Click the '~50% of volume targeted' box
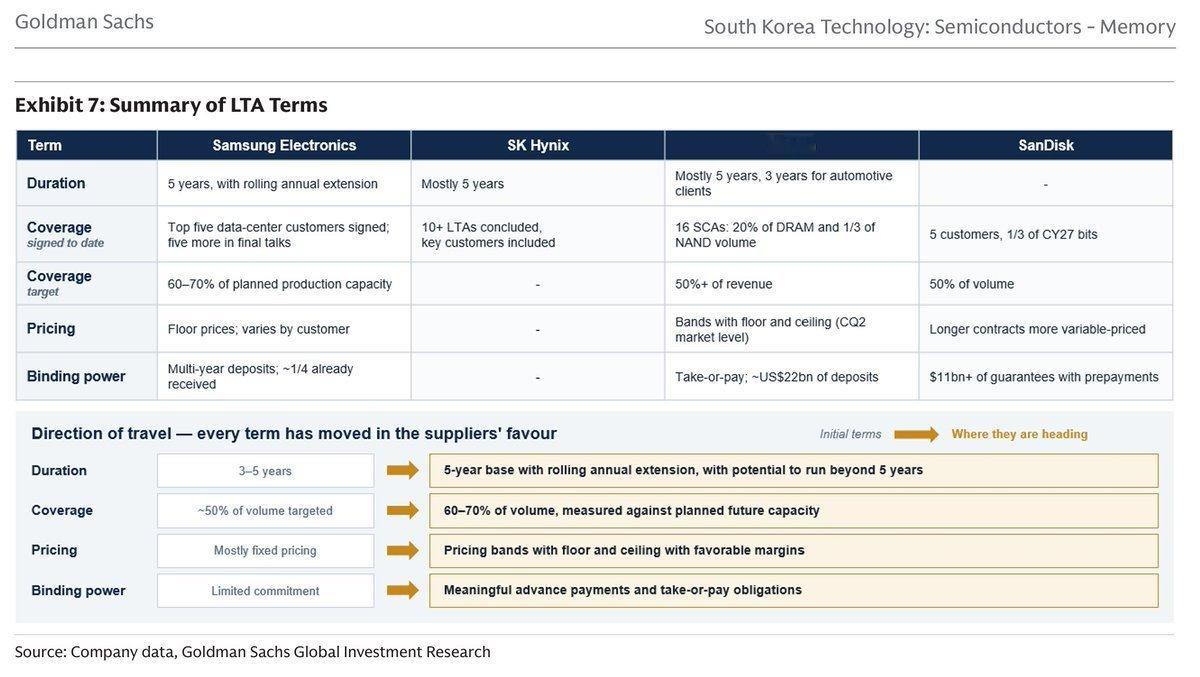 click(266, 510)
